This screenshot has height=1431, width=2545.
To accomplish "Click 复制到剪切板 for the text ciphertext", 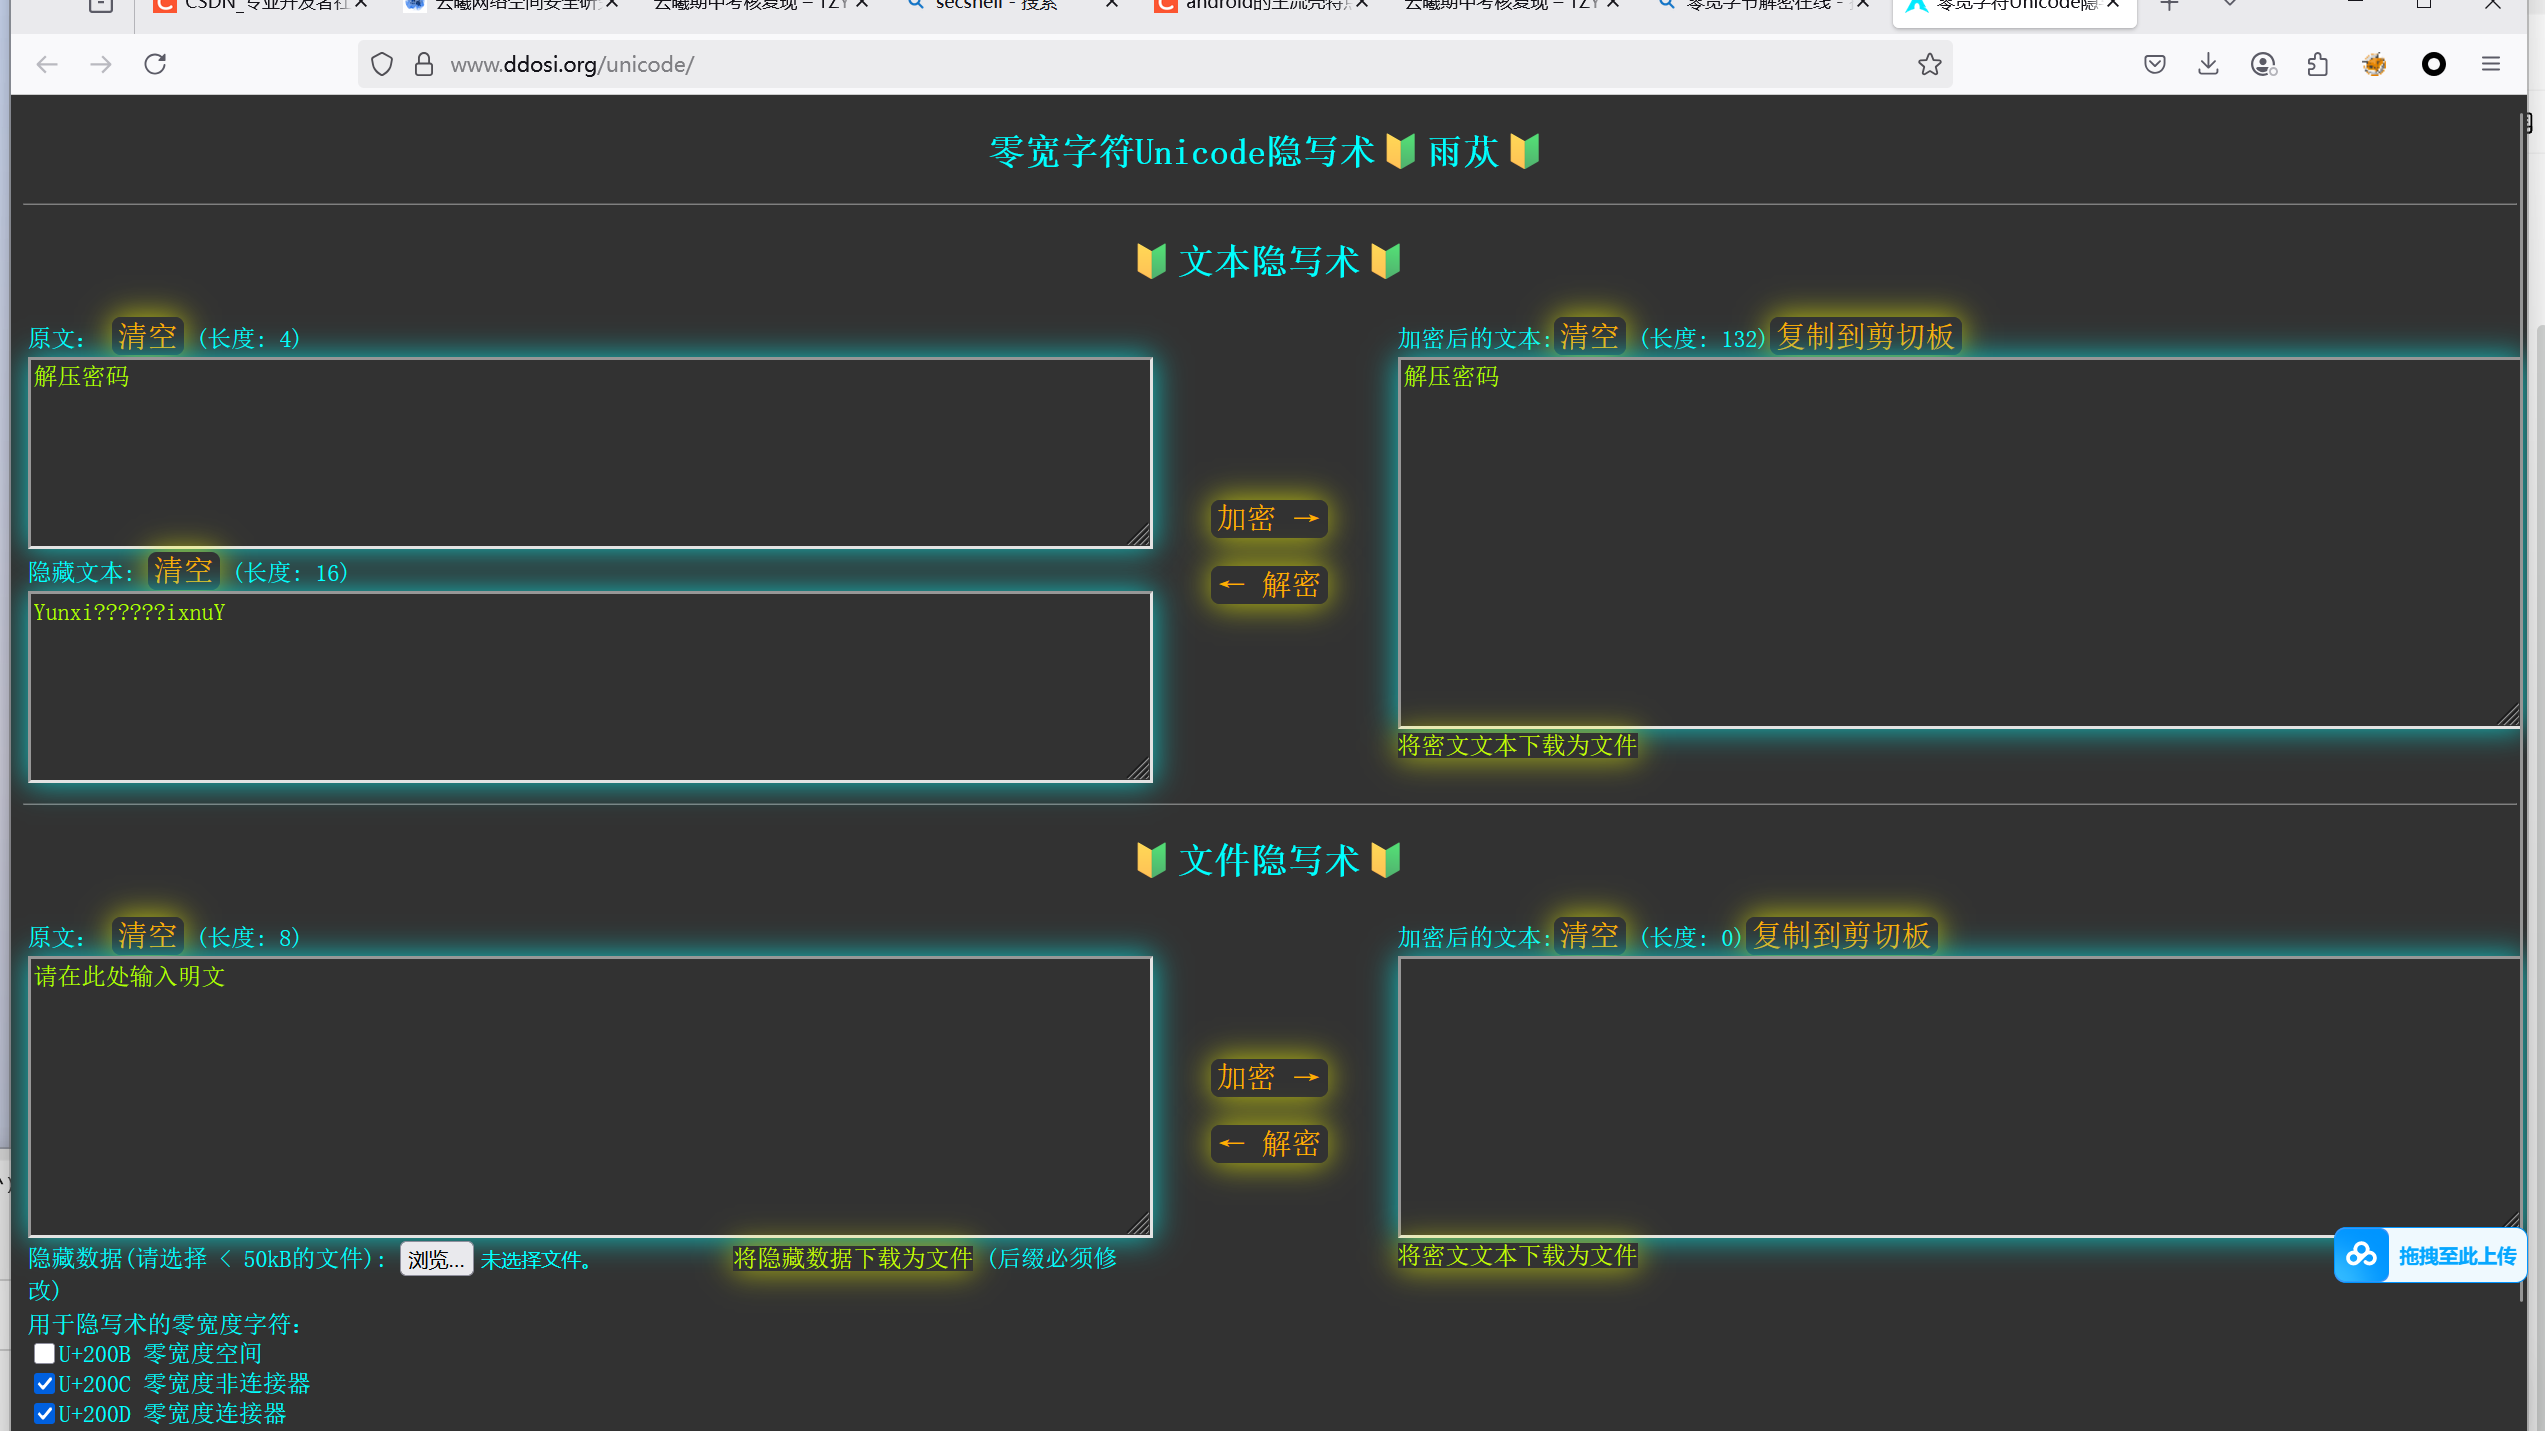I will coord(1865,337).
